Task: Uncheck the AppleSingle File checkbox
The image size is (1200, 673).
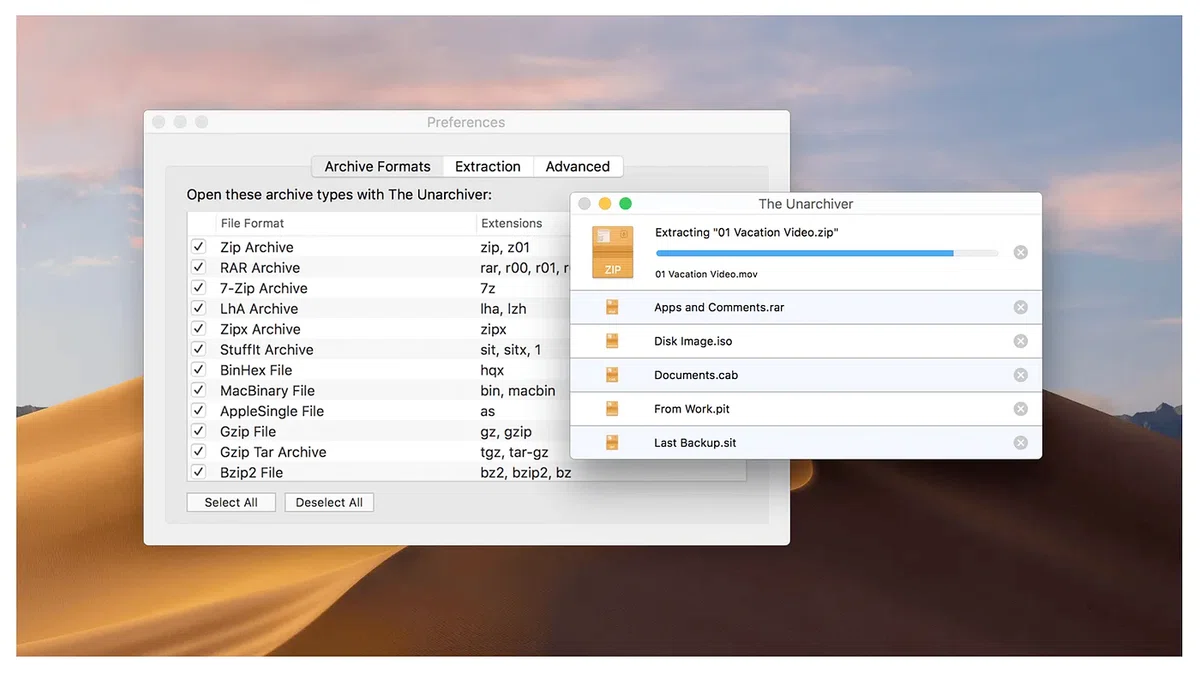Action: (x=198, y=411)
